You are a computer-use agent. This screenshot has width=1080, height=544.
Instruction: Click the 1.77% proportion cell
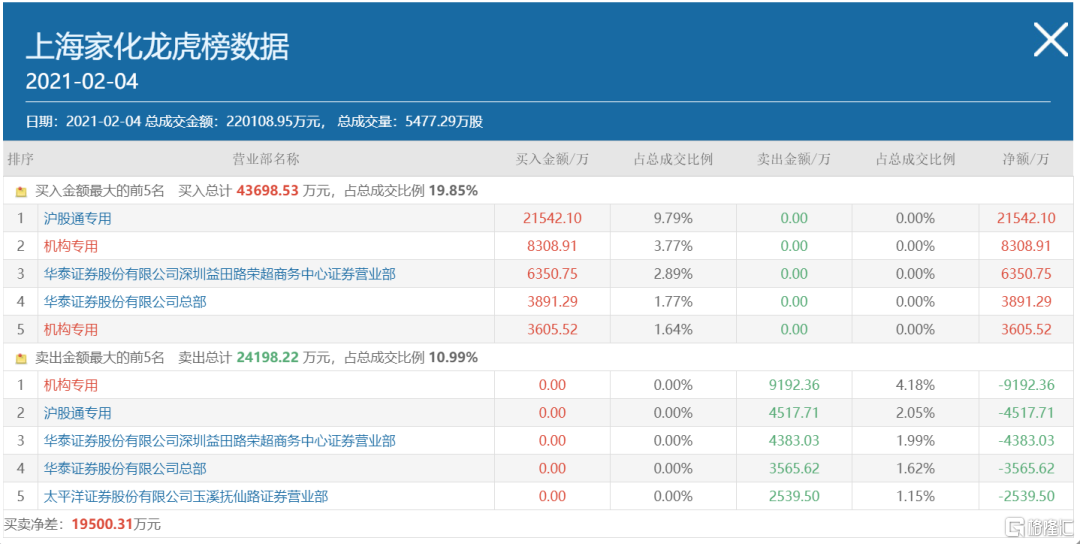tap(673, 302)
